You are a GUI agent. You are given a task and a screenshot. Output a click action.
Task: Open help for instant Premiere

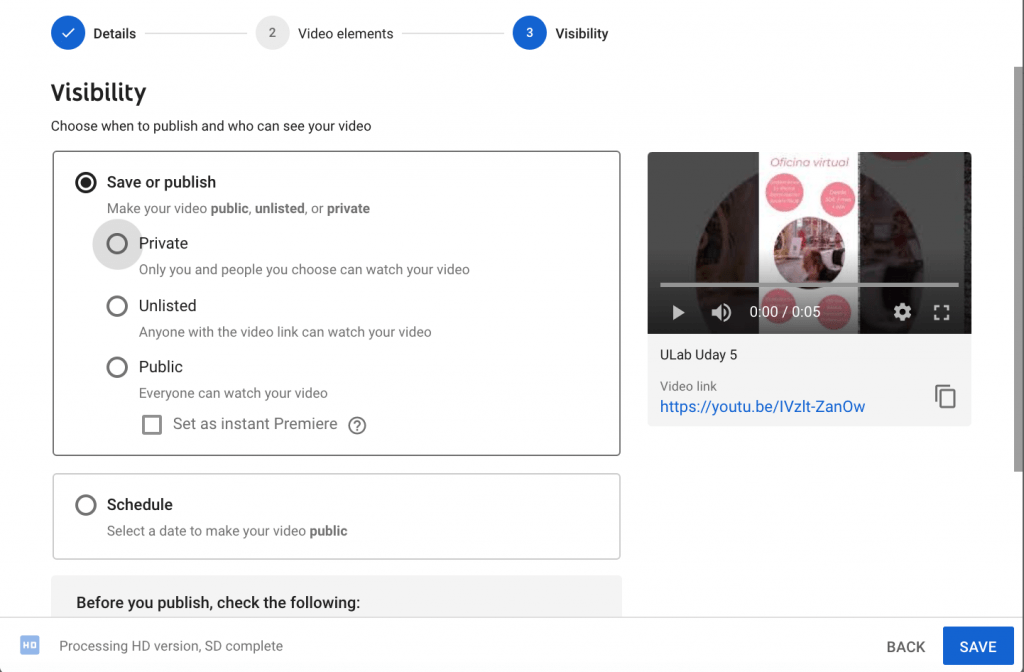[x=357, y=425]
